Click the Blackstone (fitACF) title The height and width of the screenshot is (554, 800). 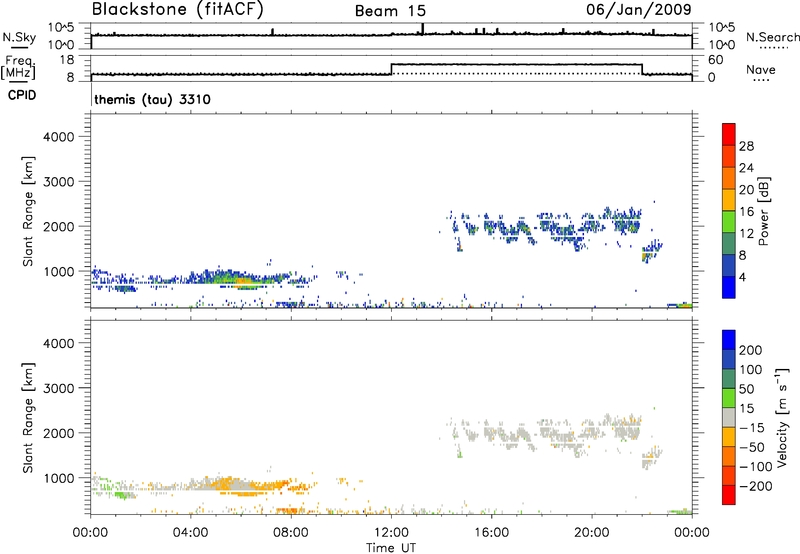tap(178, 9)
